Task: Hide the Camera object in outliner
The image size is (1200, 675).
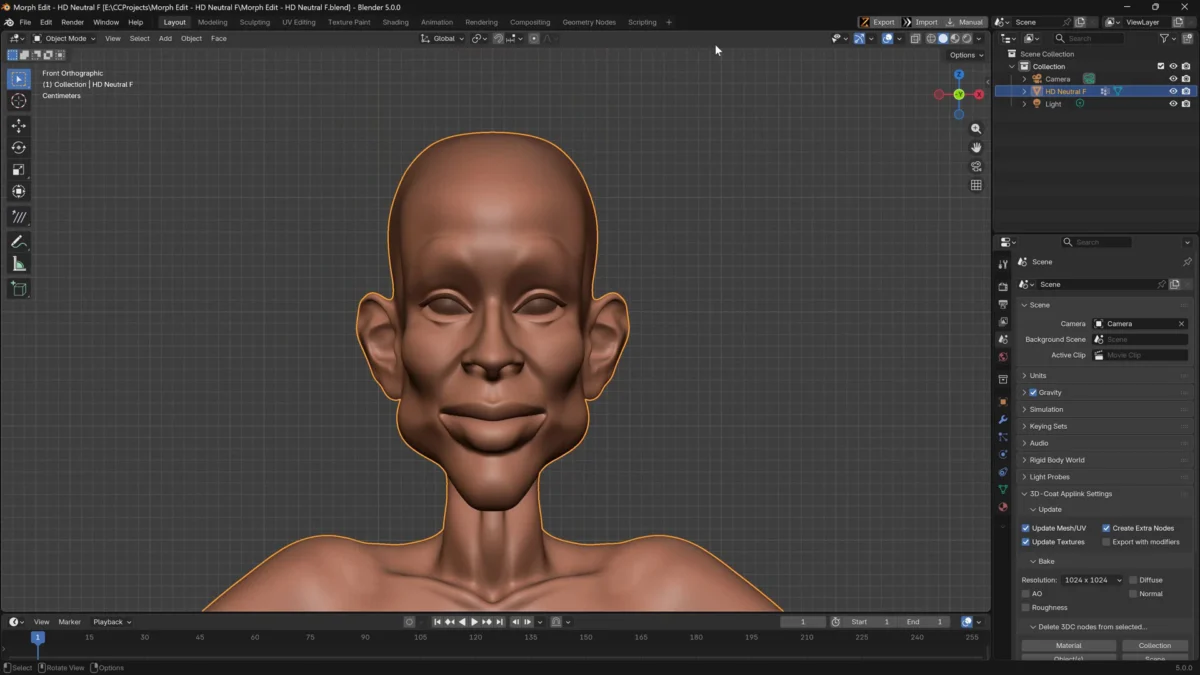Action: pyautogui.click(x=1173, y=79)
